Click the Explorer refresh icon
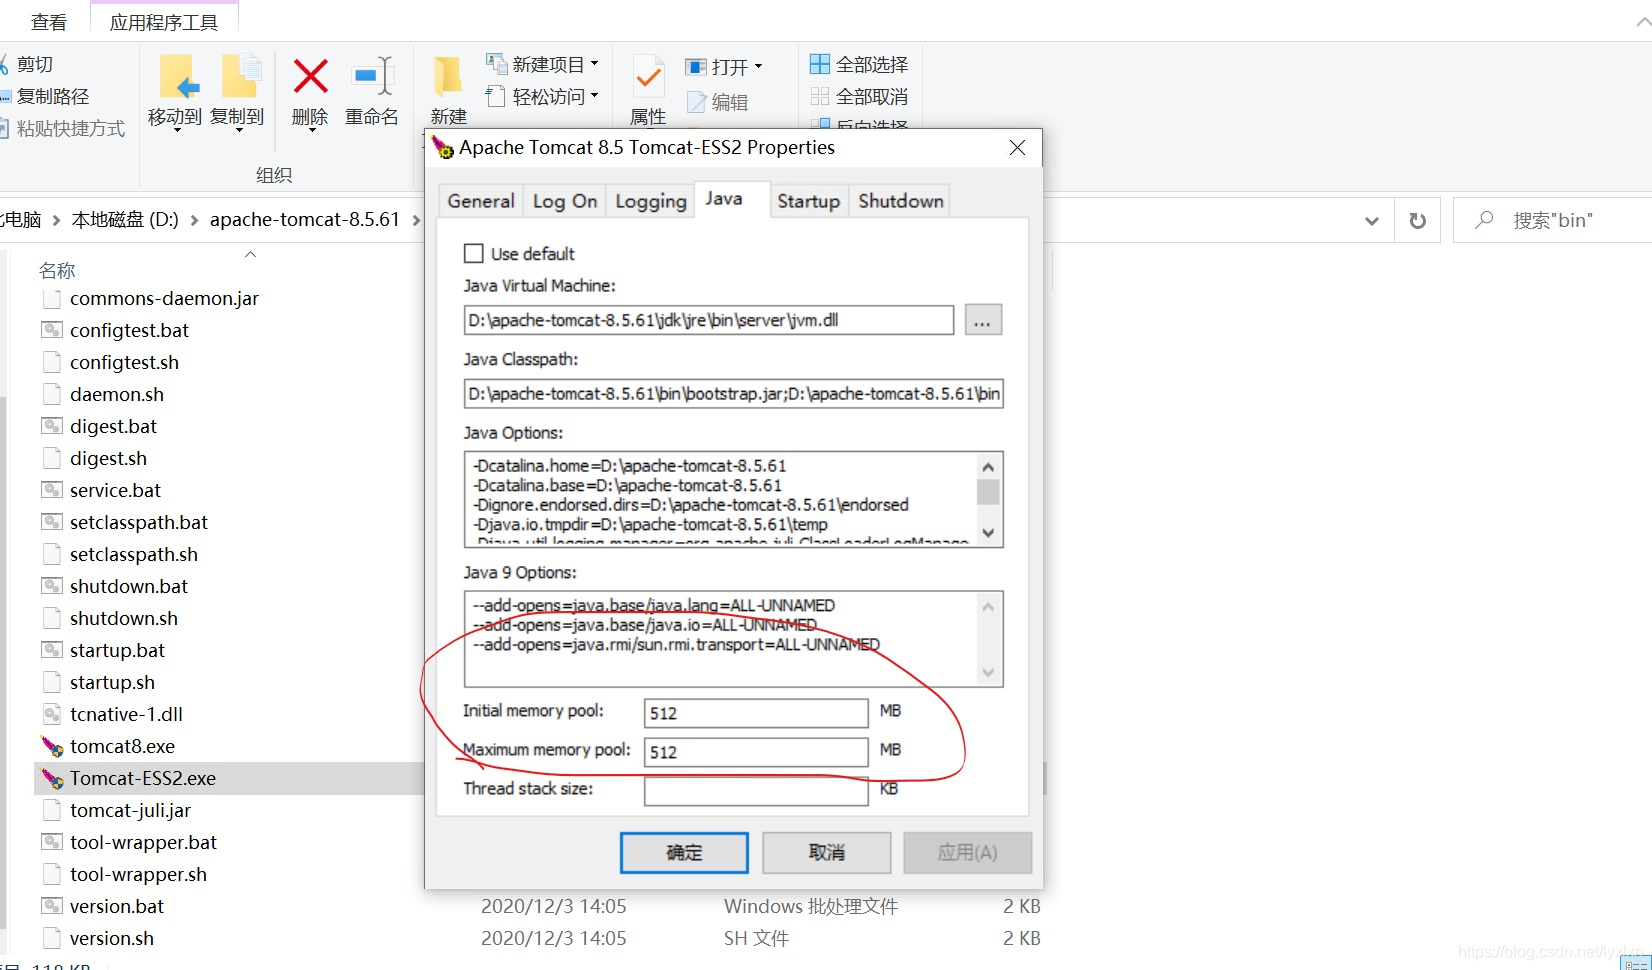This screenshot has width=1652, height=970. click(x=1418, y=220)
